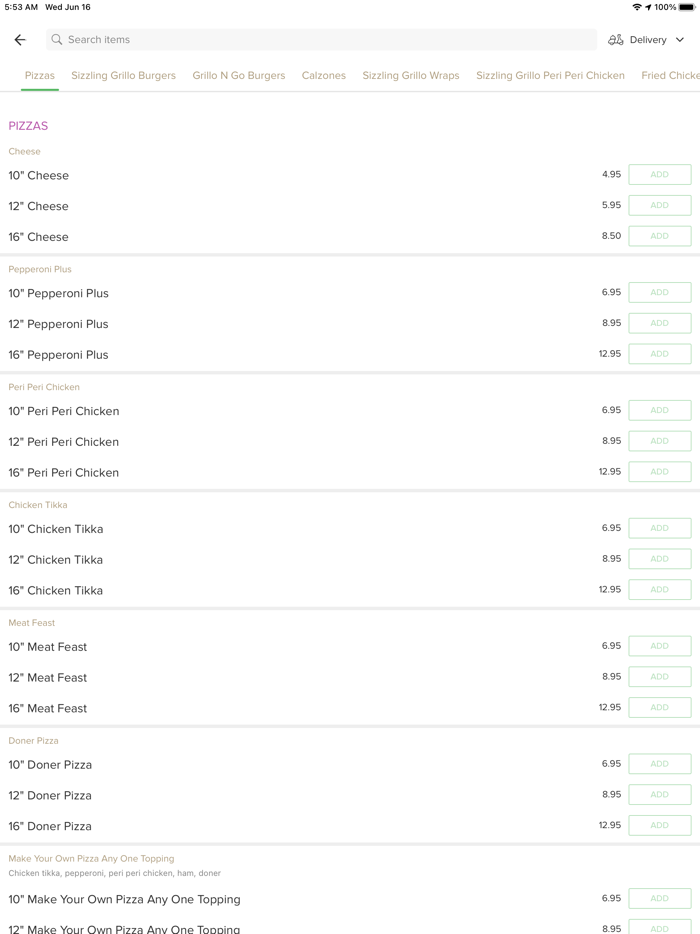
Task: Tap the back arrow icon
Action: 20,40
